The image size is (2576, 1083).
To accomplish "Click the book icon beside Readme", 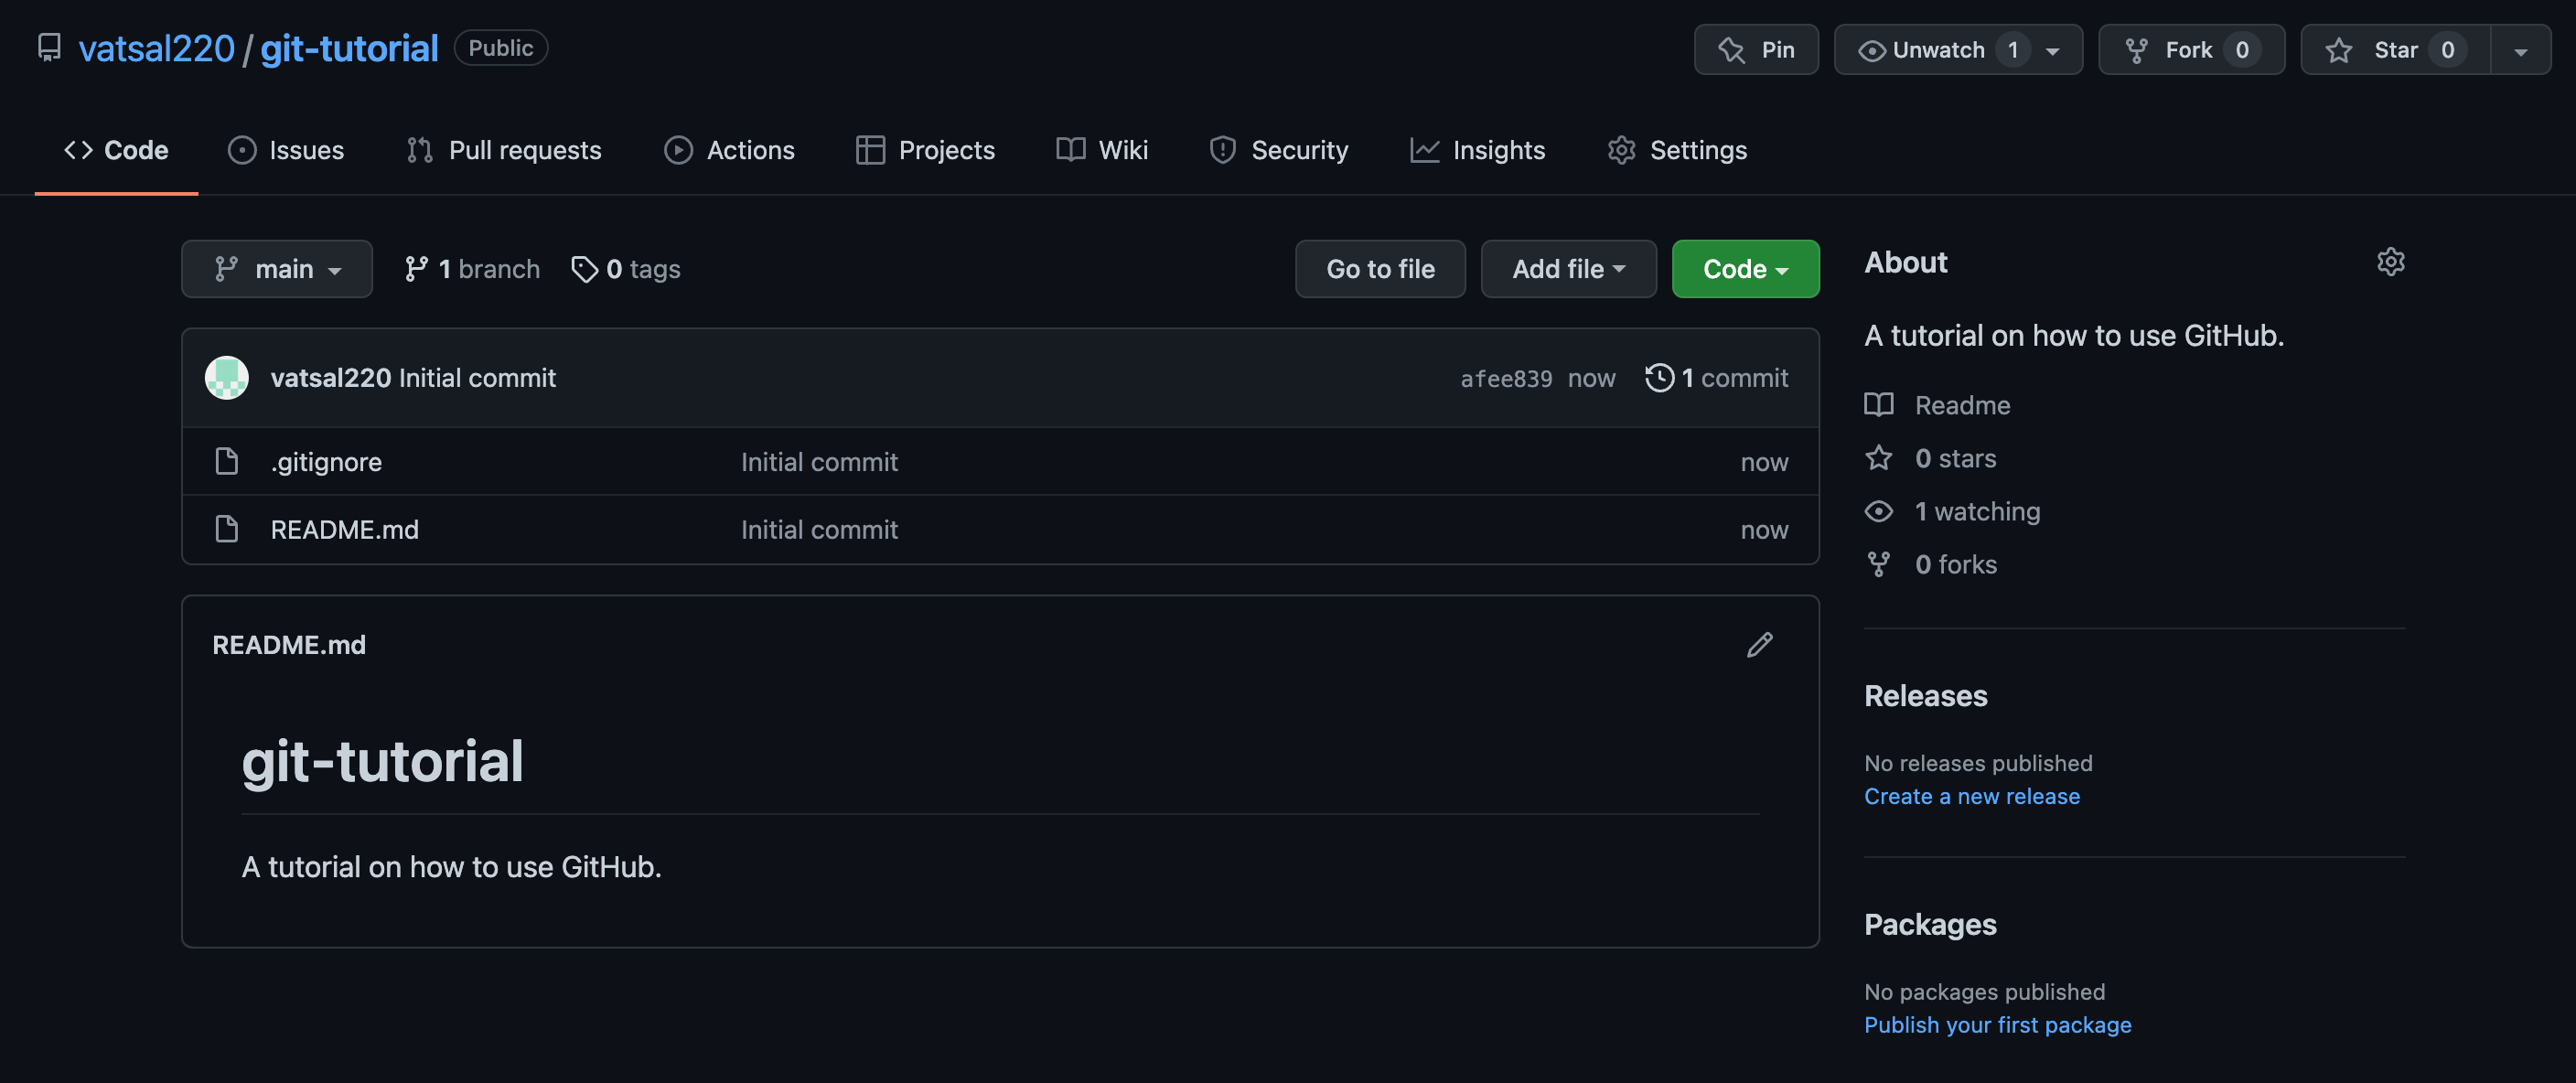I will tap(1879, 405).
